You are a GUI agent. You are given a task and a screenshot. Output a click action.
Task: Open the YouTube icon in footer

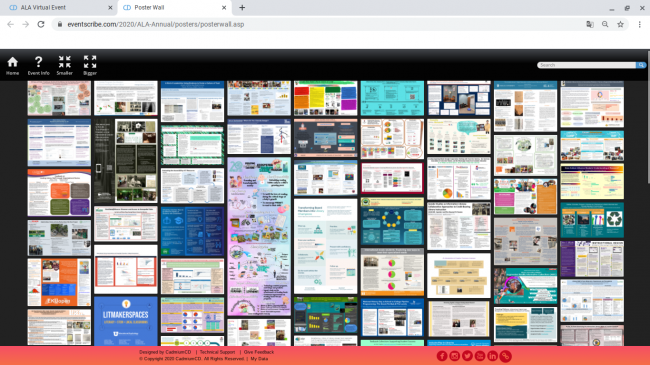click(x=480, y=356)
